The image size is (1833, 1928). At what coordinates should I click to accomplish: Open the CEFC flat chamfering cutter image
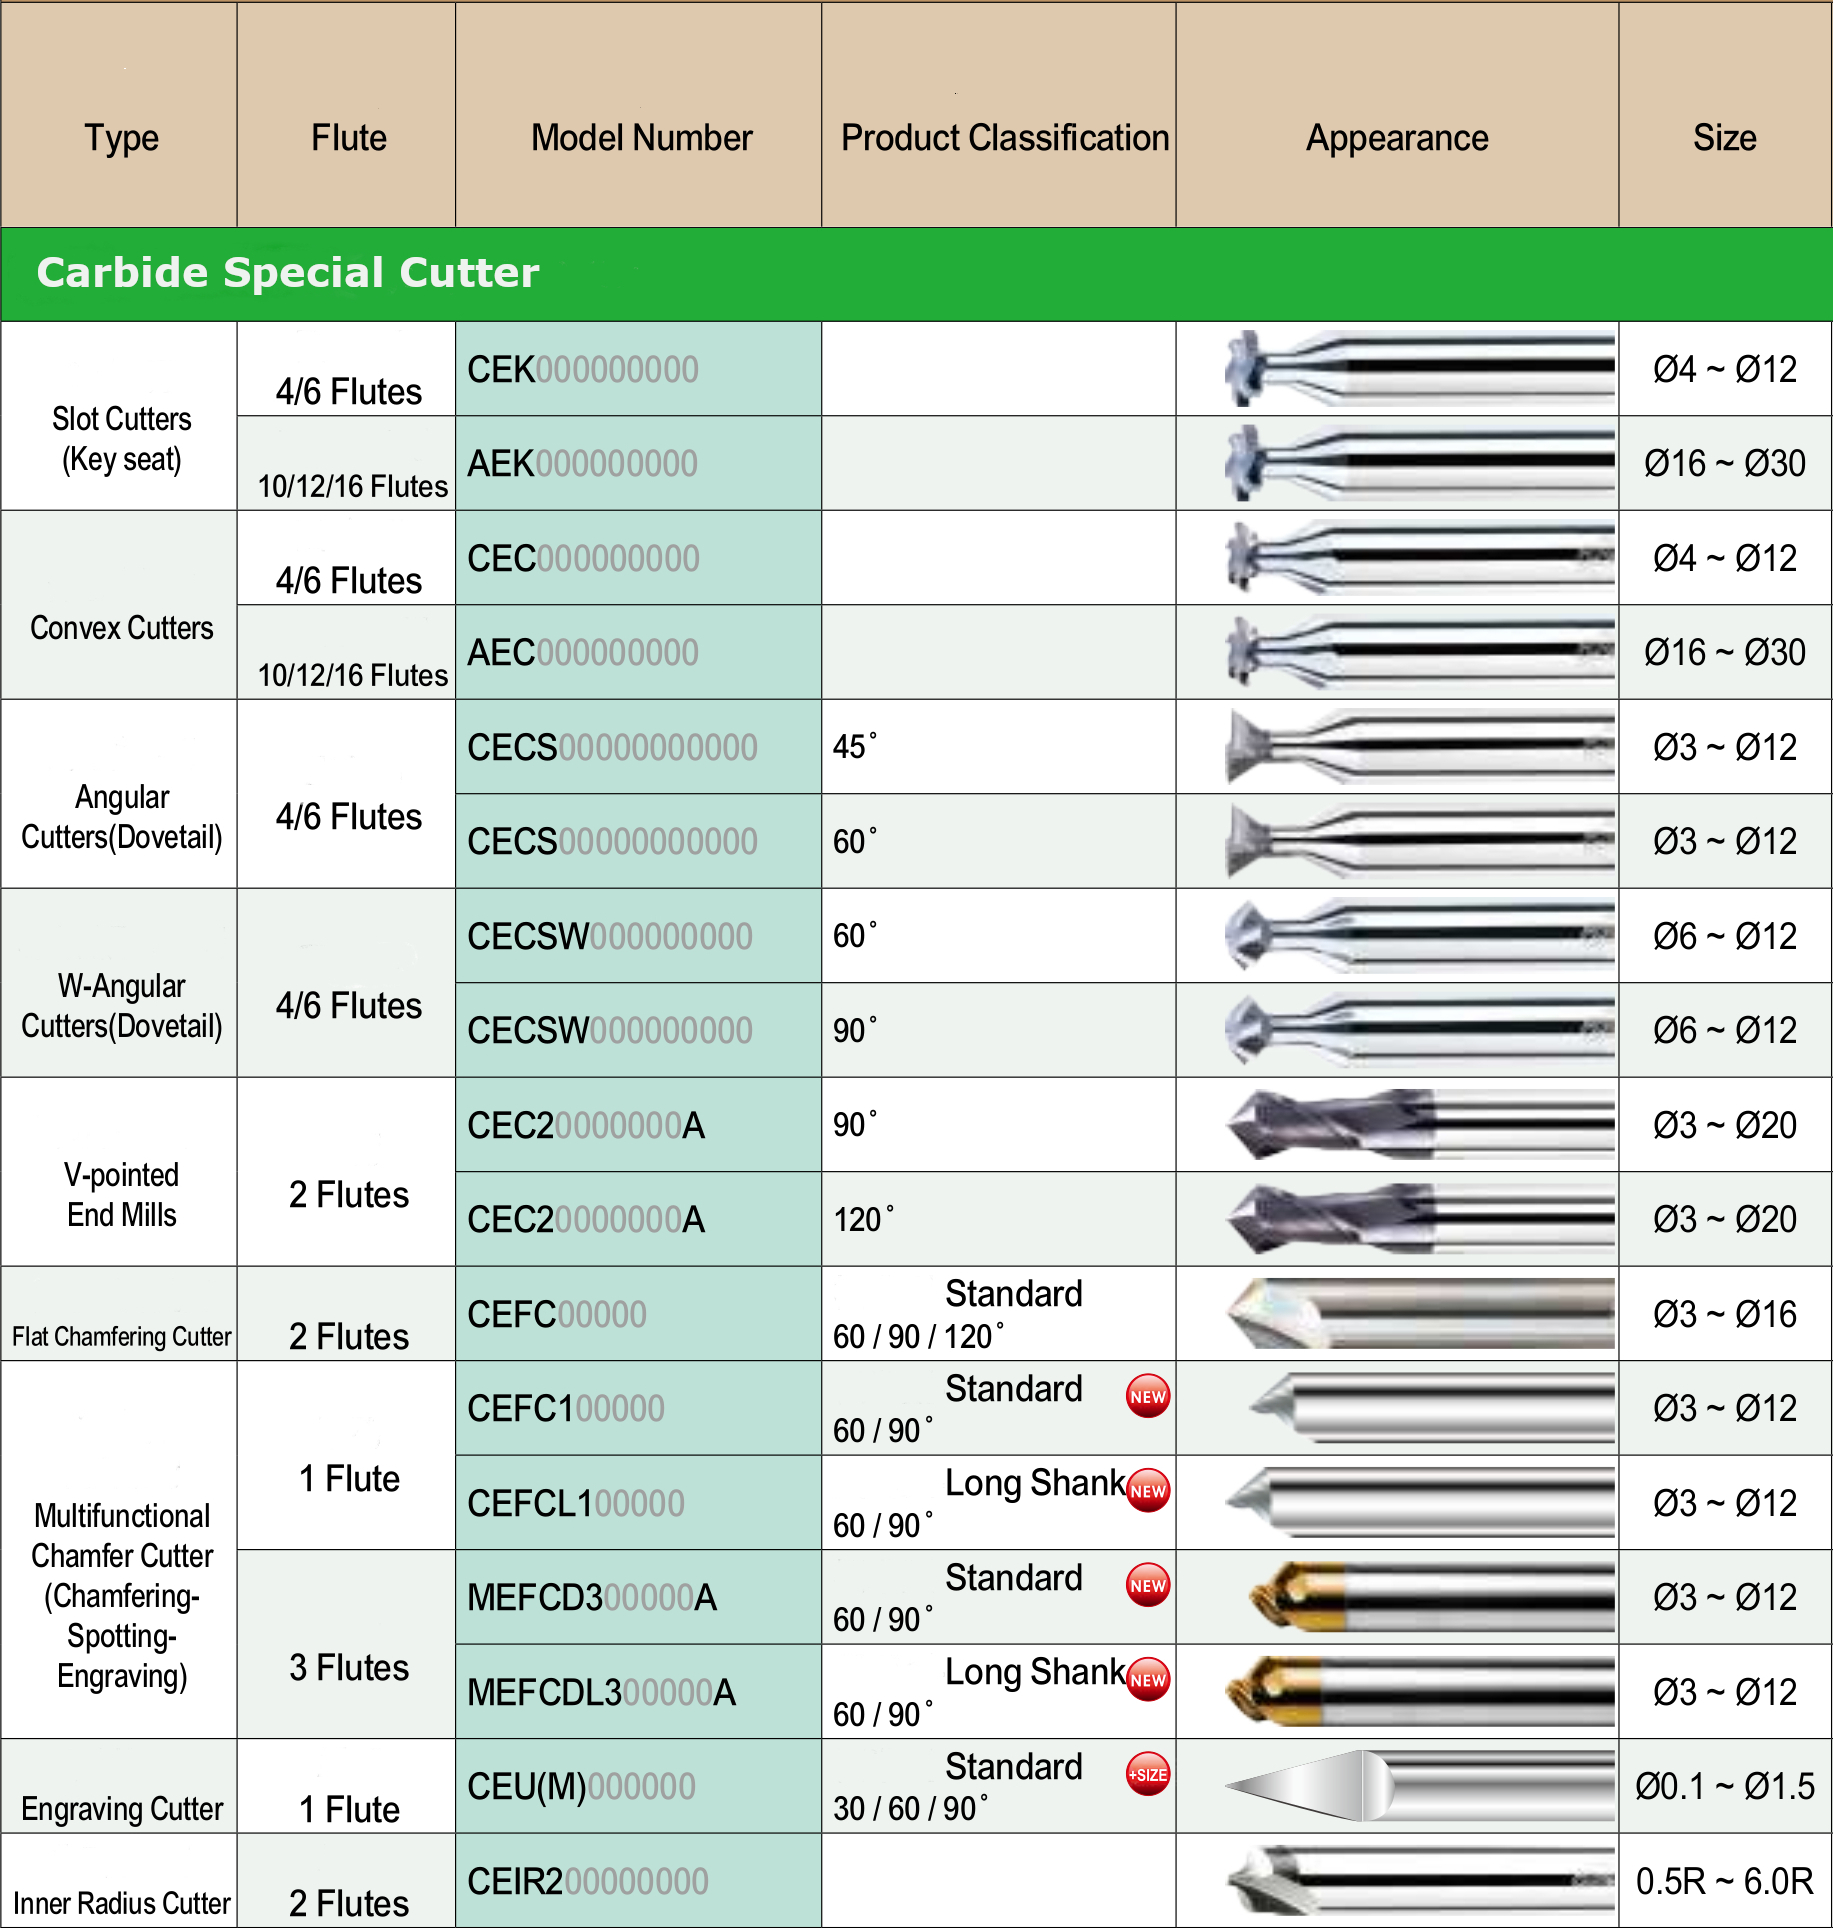pyautogui.click(x=1419, y=1314)
